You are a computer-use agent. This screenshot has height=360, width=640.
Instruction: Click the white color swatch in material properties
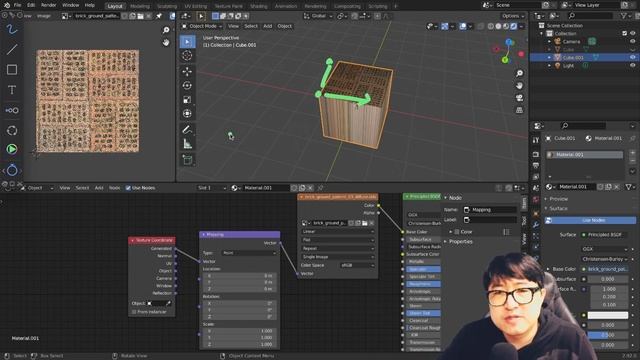click(x=608, y=315)
